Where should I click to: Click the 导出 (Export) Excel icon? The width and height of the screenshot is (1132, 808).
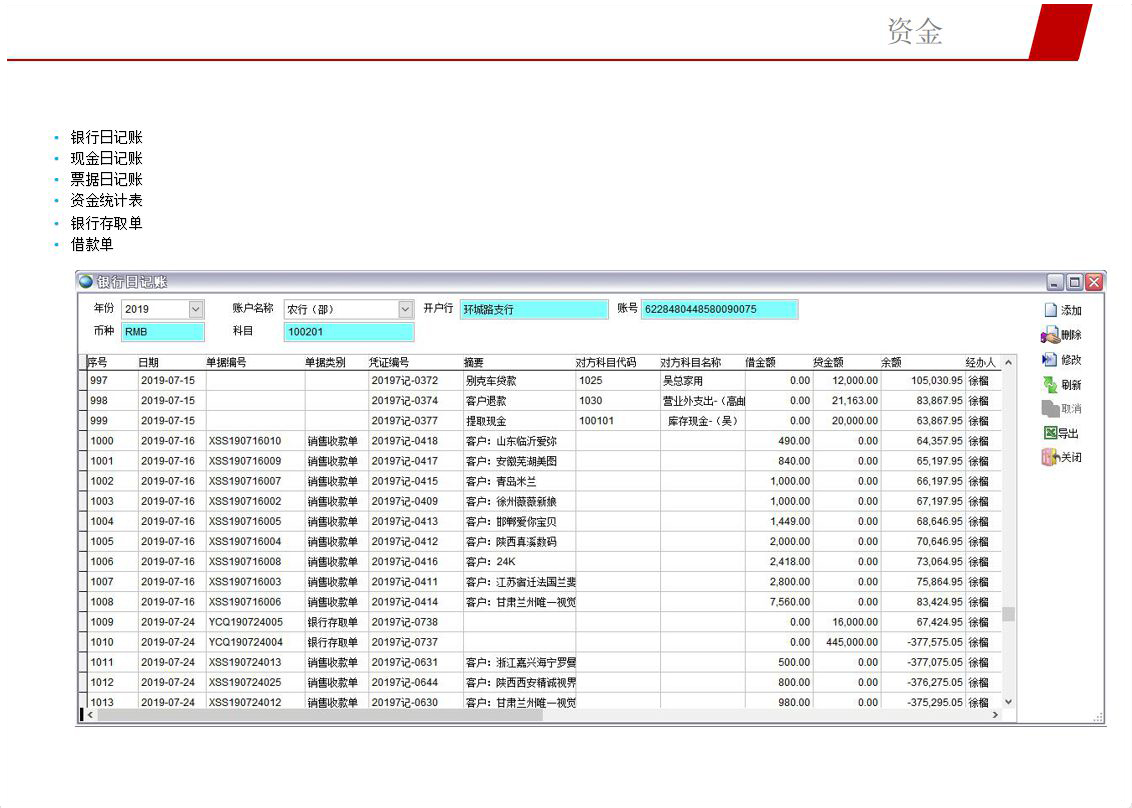[x=1050, y=434]
